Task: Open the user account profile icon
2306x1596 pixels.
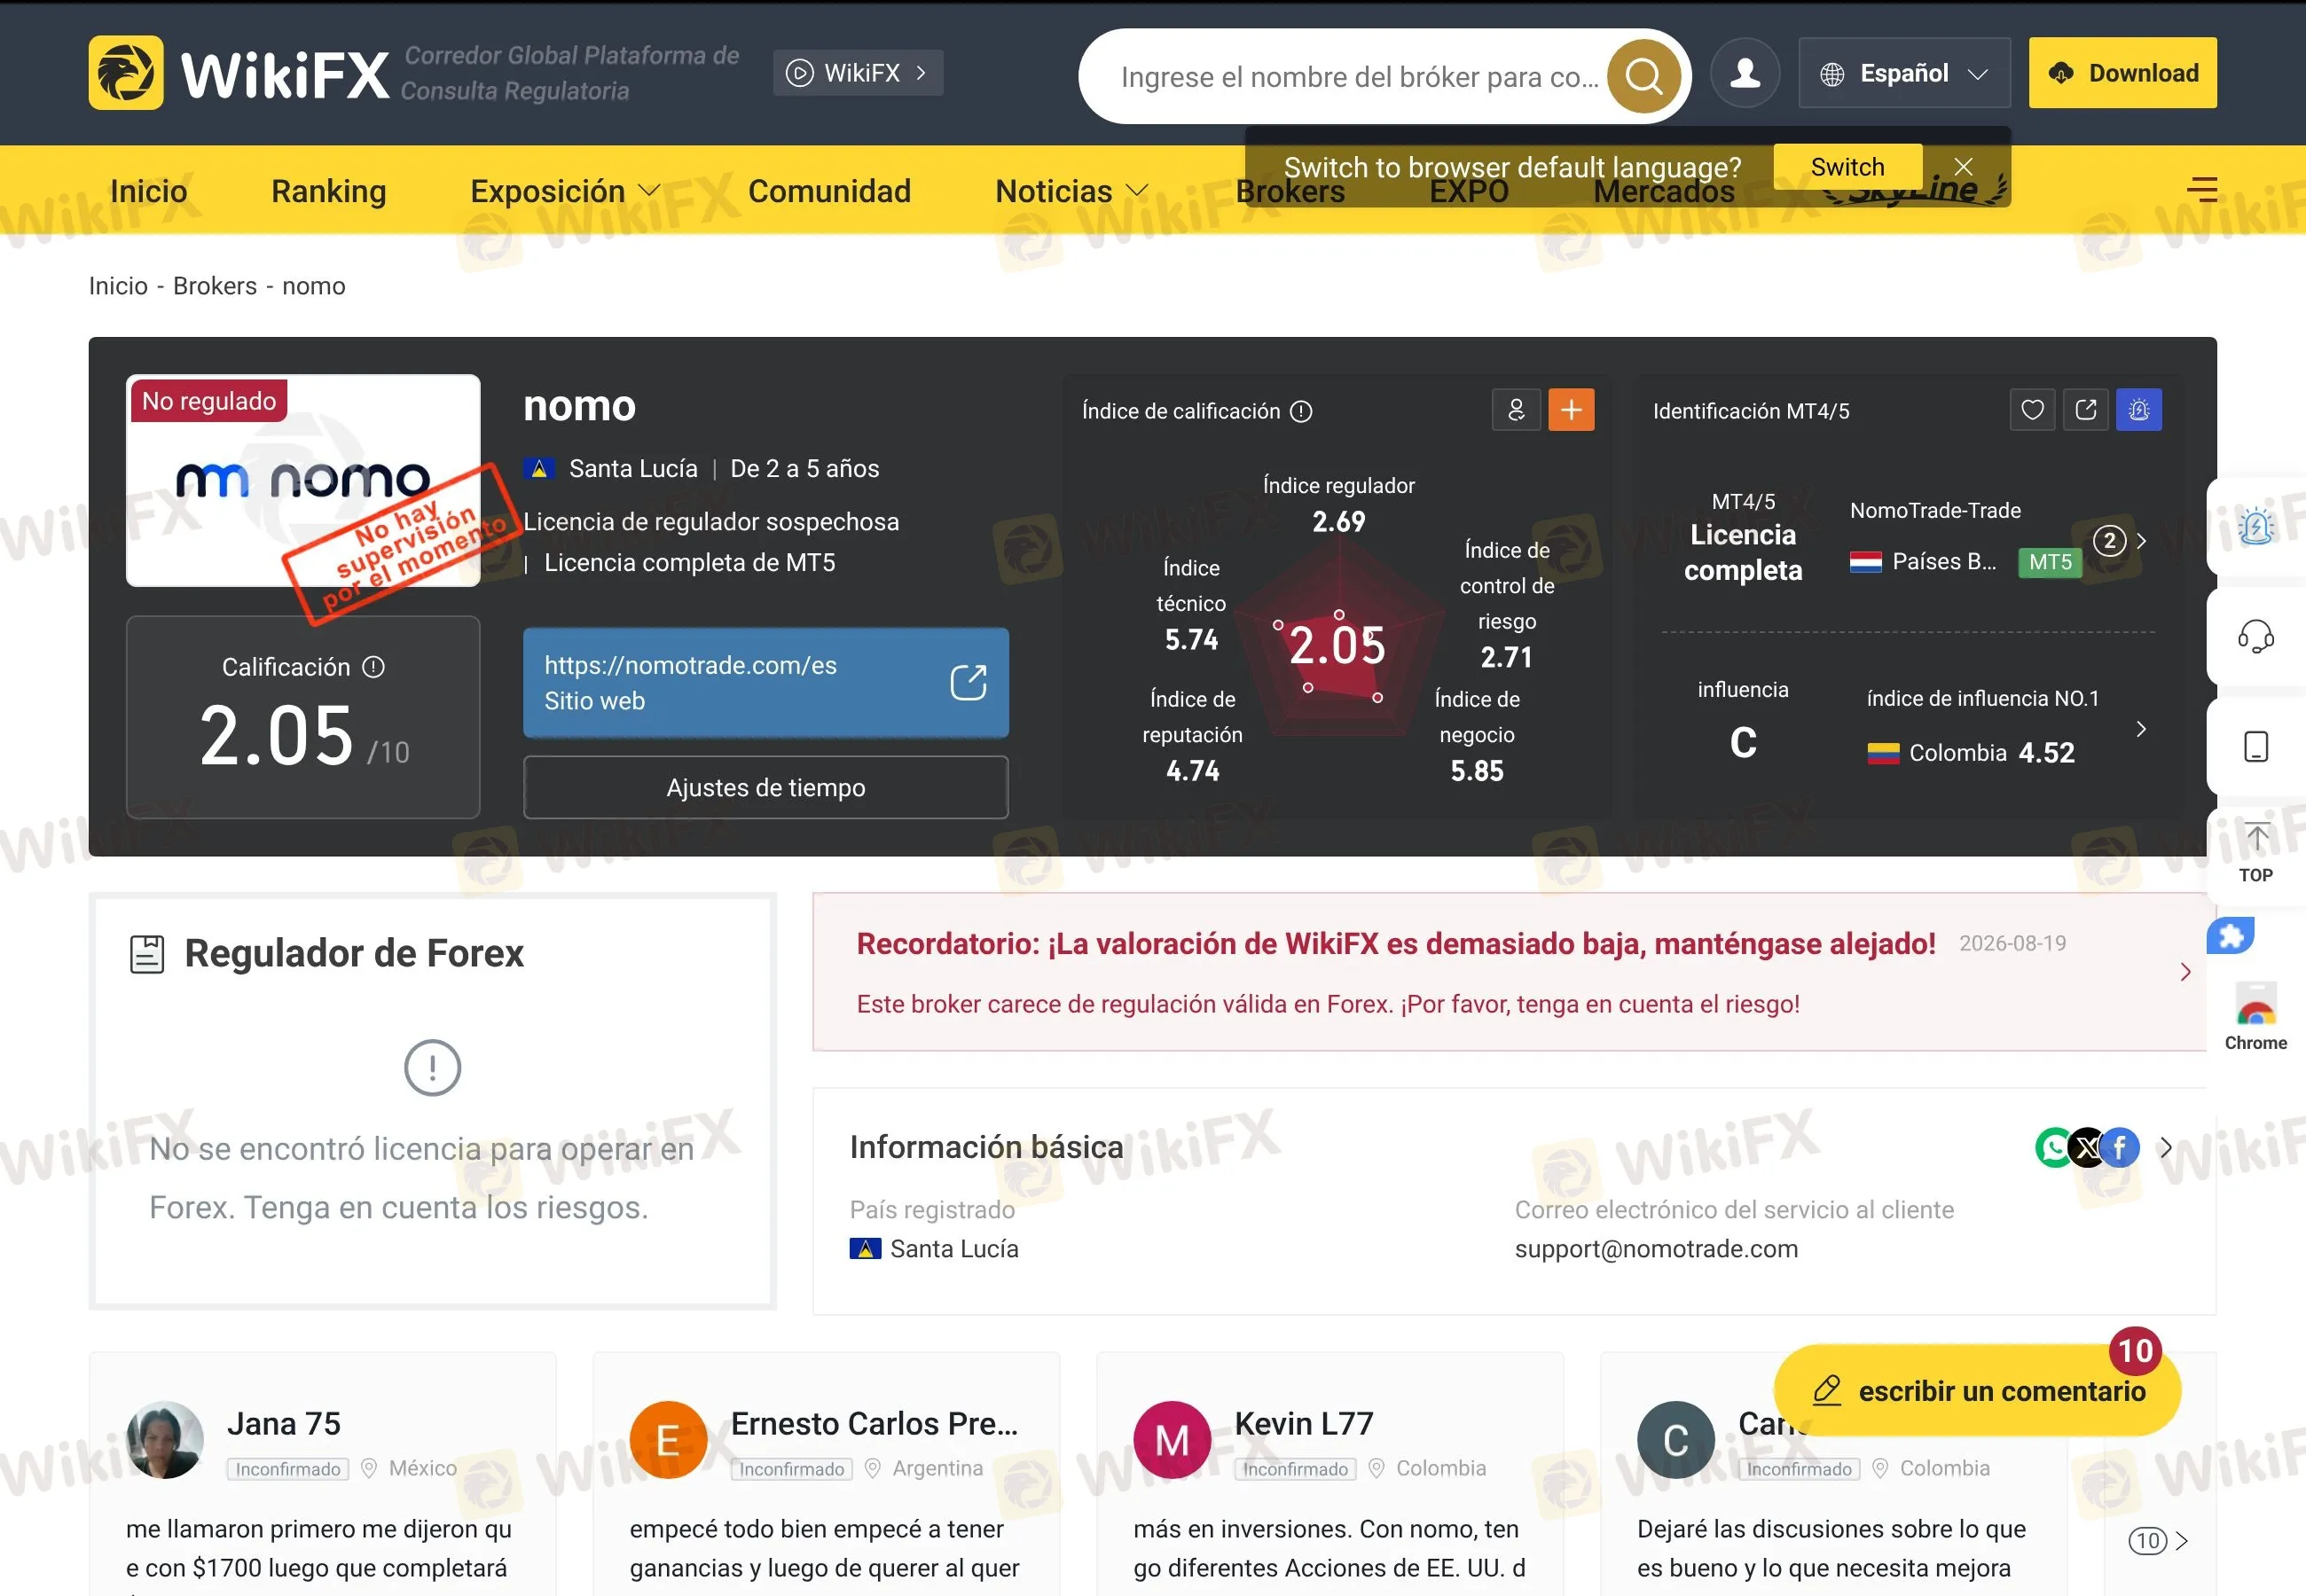Action: [1745, 73]
